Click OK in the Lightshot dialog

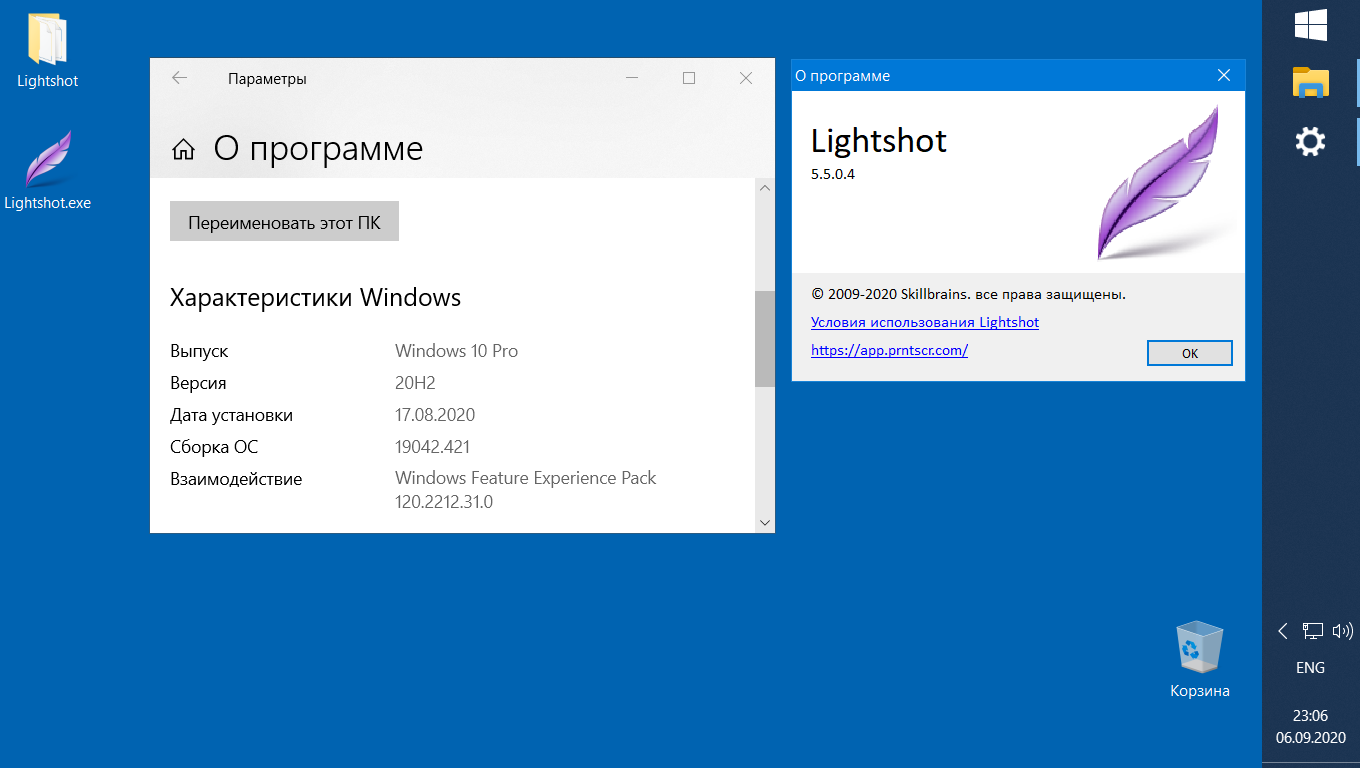(1189, 353)
